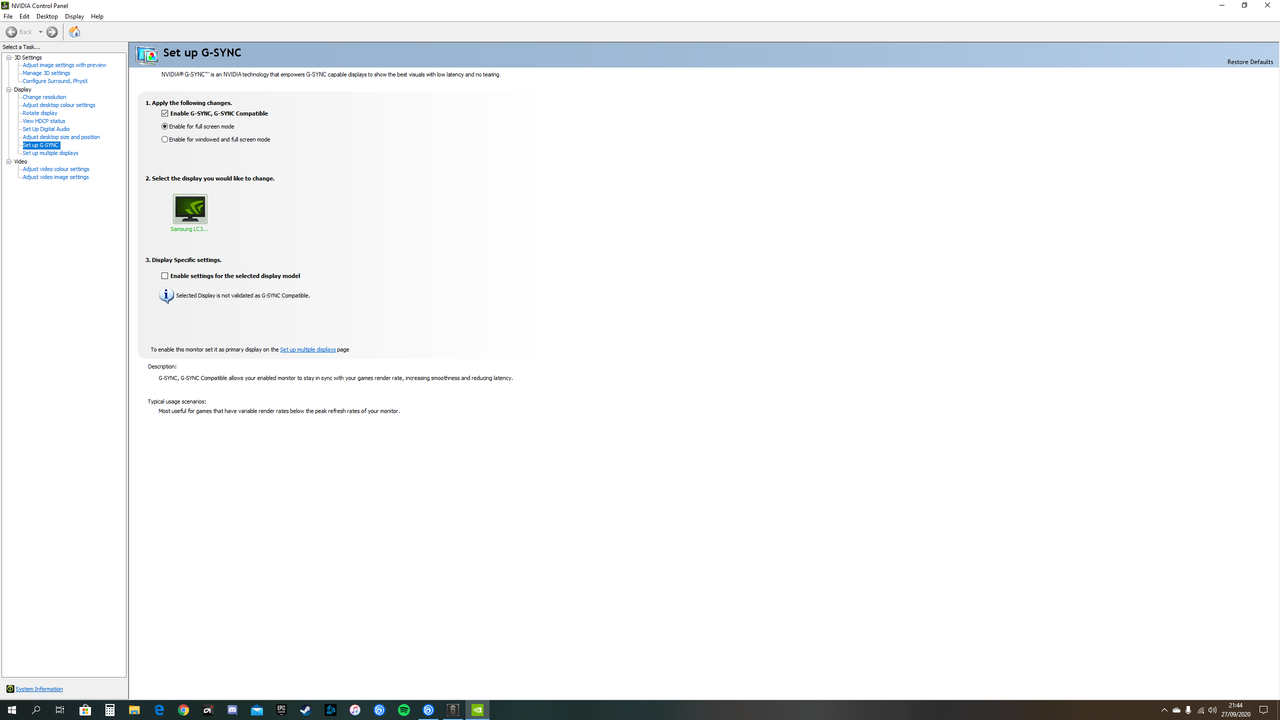The width and height of the screenshot is (1280, 720).
Task: Open Adjust video colour settings
Action: [x=56, y=169]
